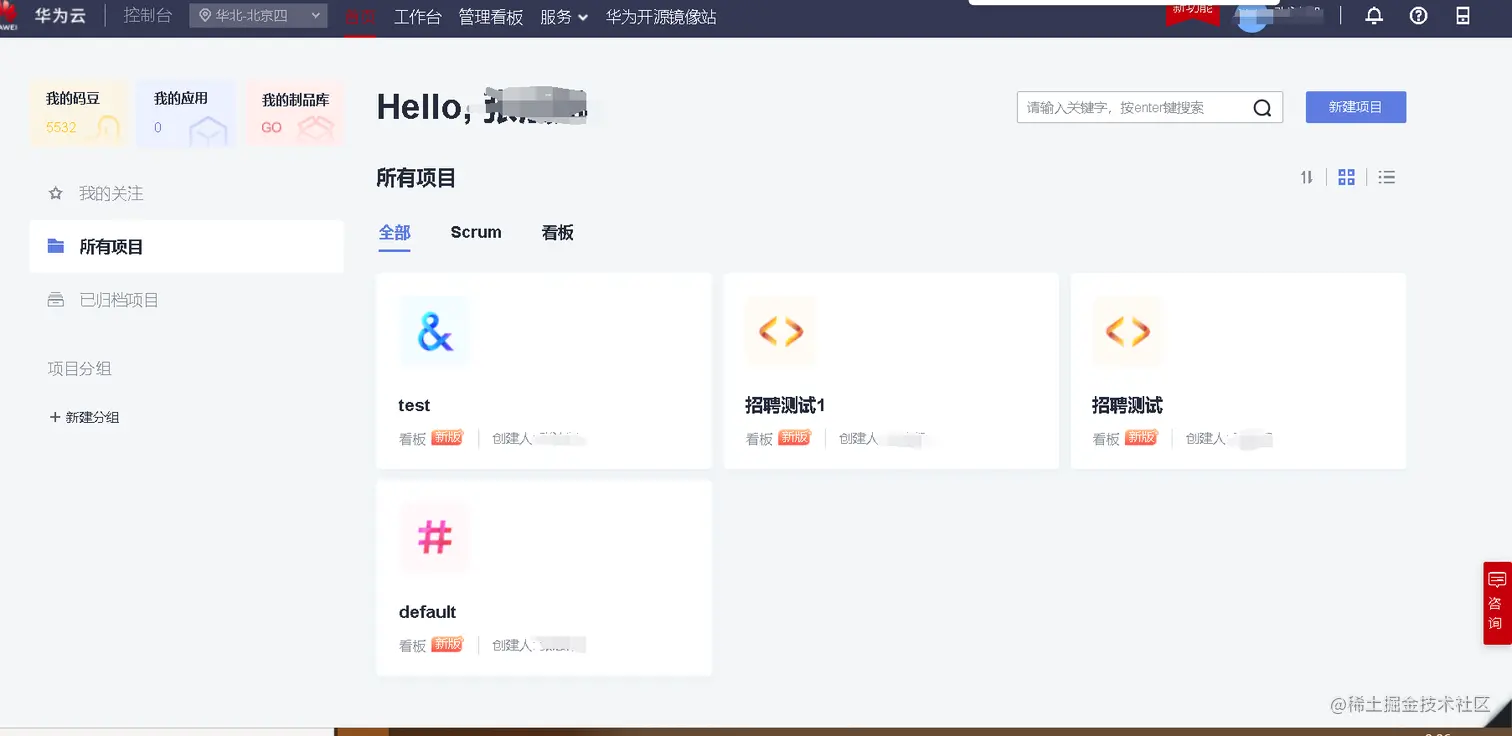This screenshot has width=1512, height=736.
Task: Click the 新建项目 button
Action: [1356, 107]
